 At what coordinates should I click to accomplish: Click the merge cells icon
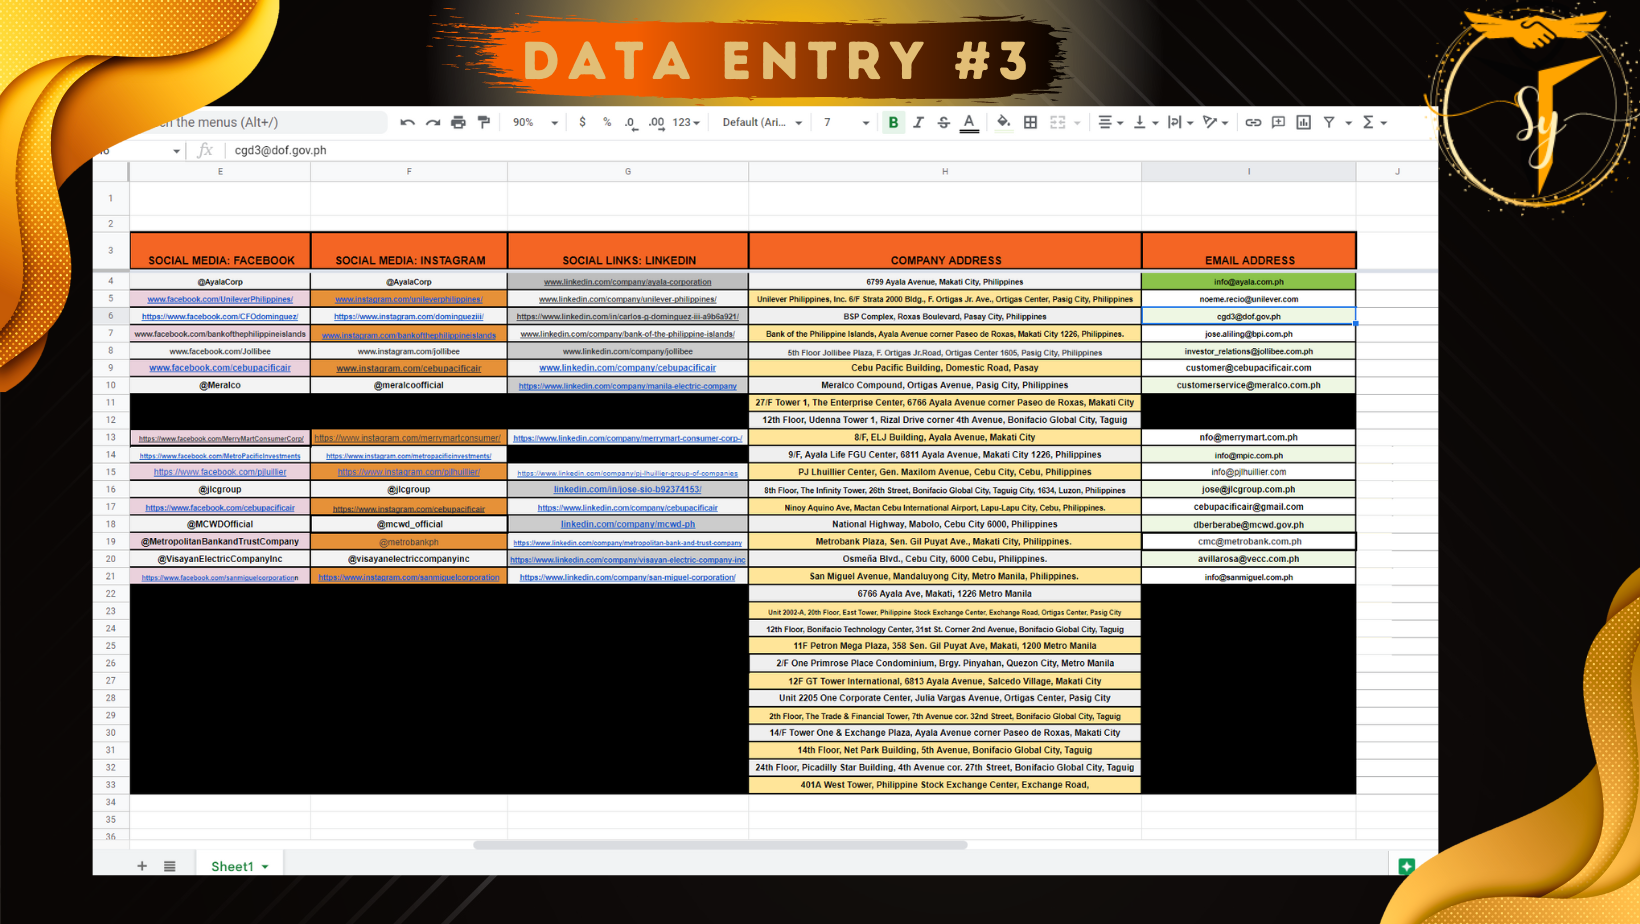click(1057, 122)
